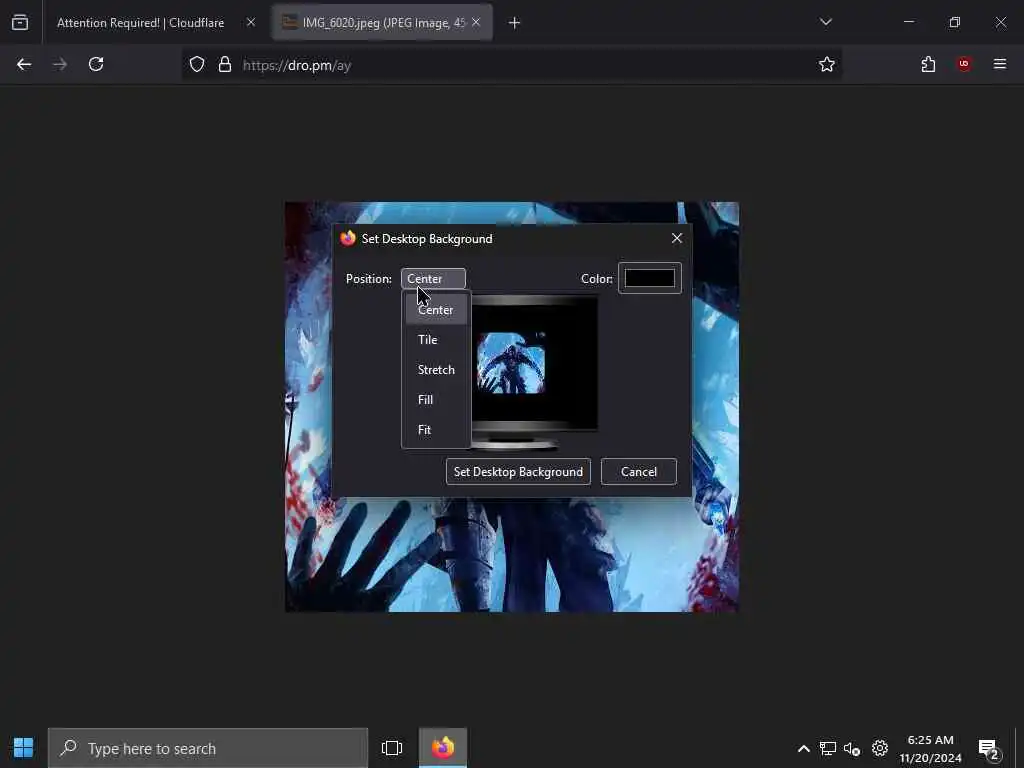
Task: Collapse the Position combo box
Action: point(434,278)
